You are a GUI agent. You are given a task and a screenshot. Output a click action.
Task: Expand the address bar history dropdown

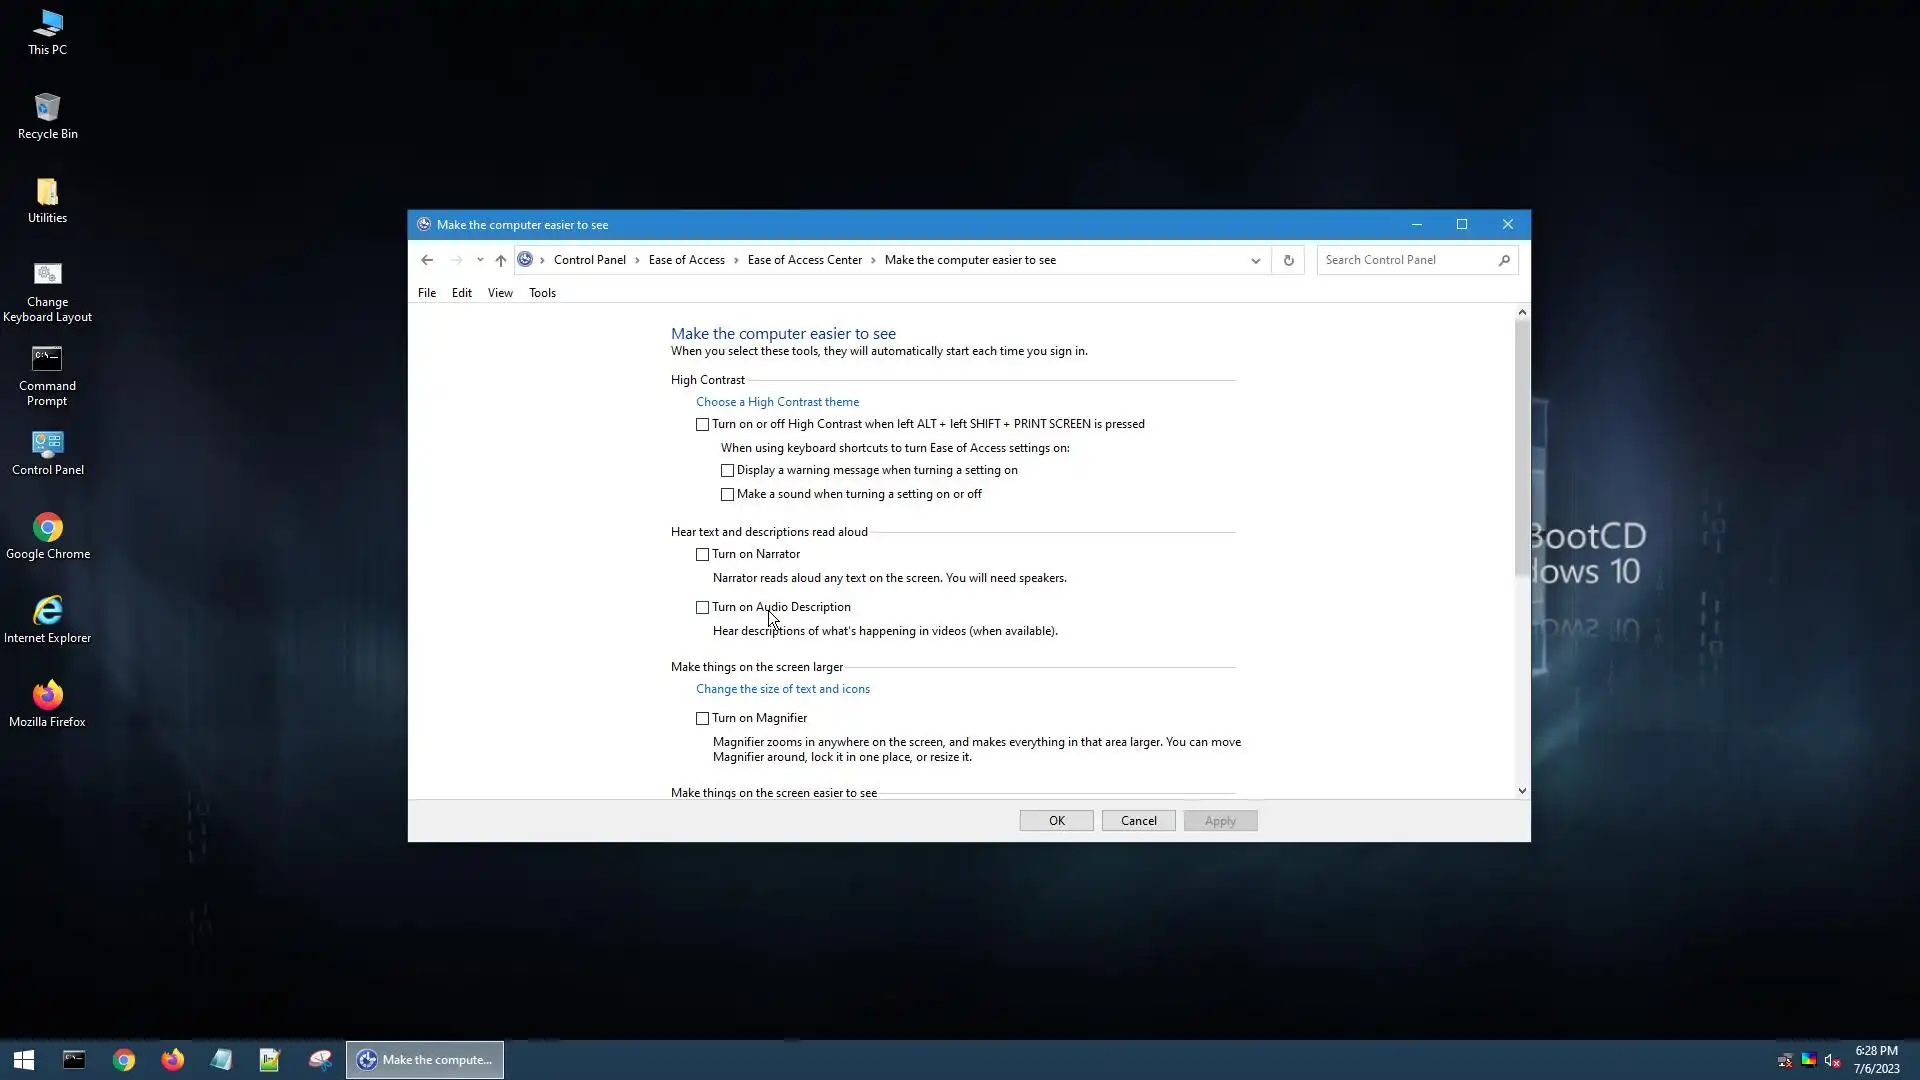[1255, 260]
